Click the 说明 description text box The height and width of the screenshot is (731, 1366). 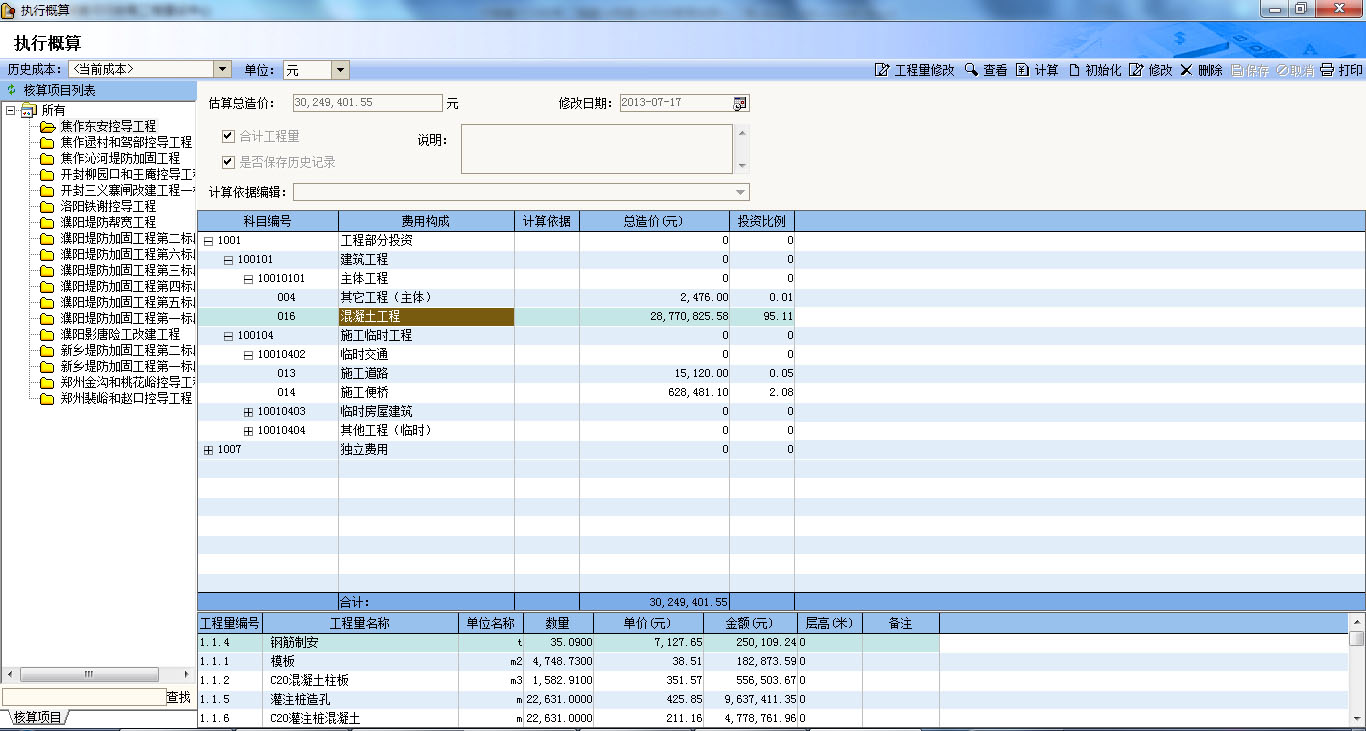click(x=596, y=149)
